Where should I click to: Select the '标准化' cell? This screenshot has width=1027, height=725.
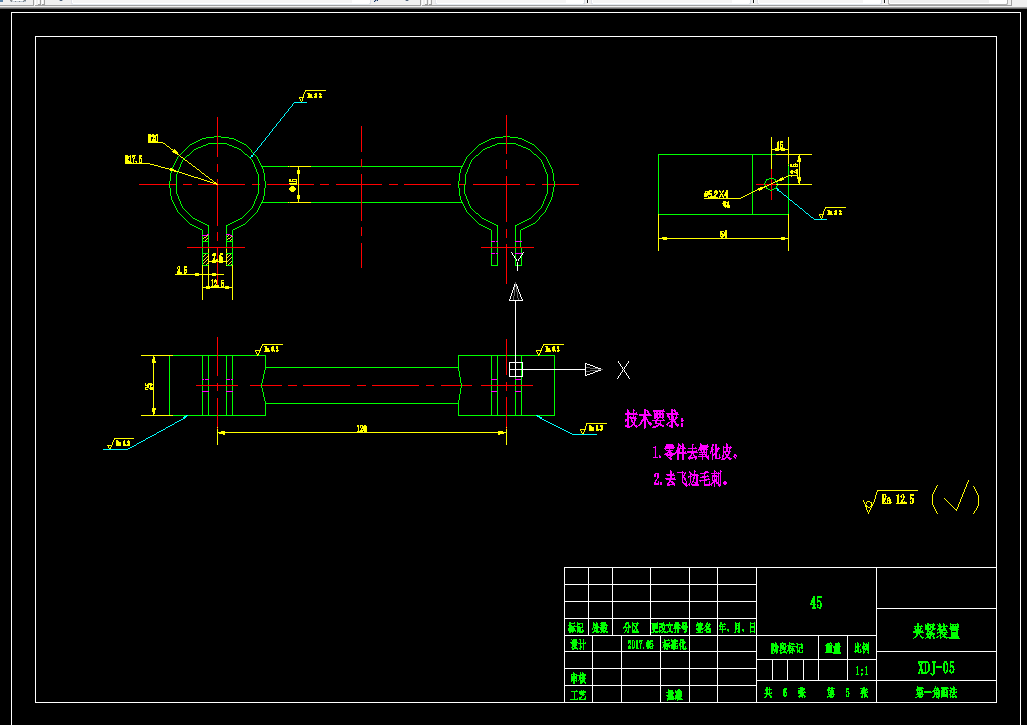point(675,644)
